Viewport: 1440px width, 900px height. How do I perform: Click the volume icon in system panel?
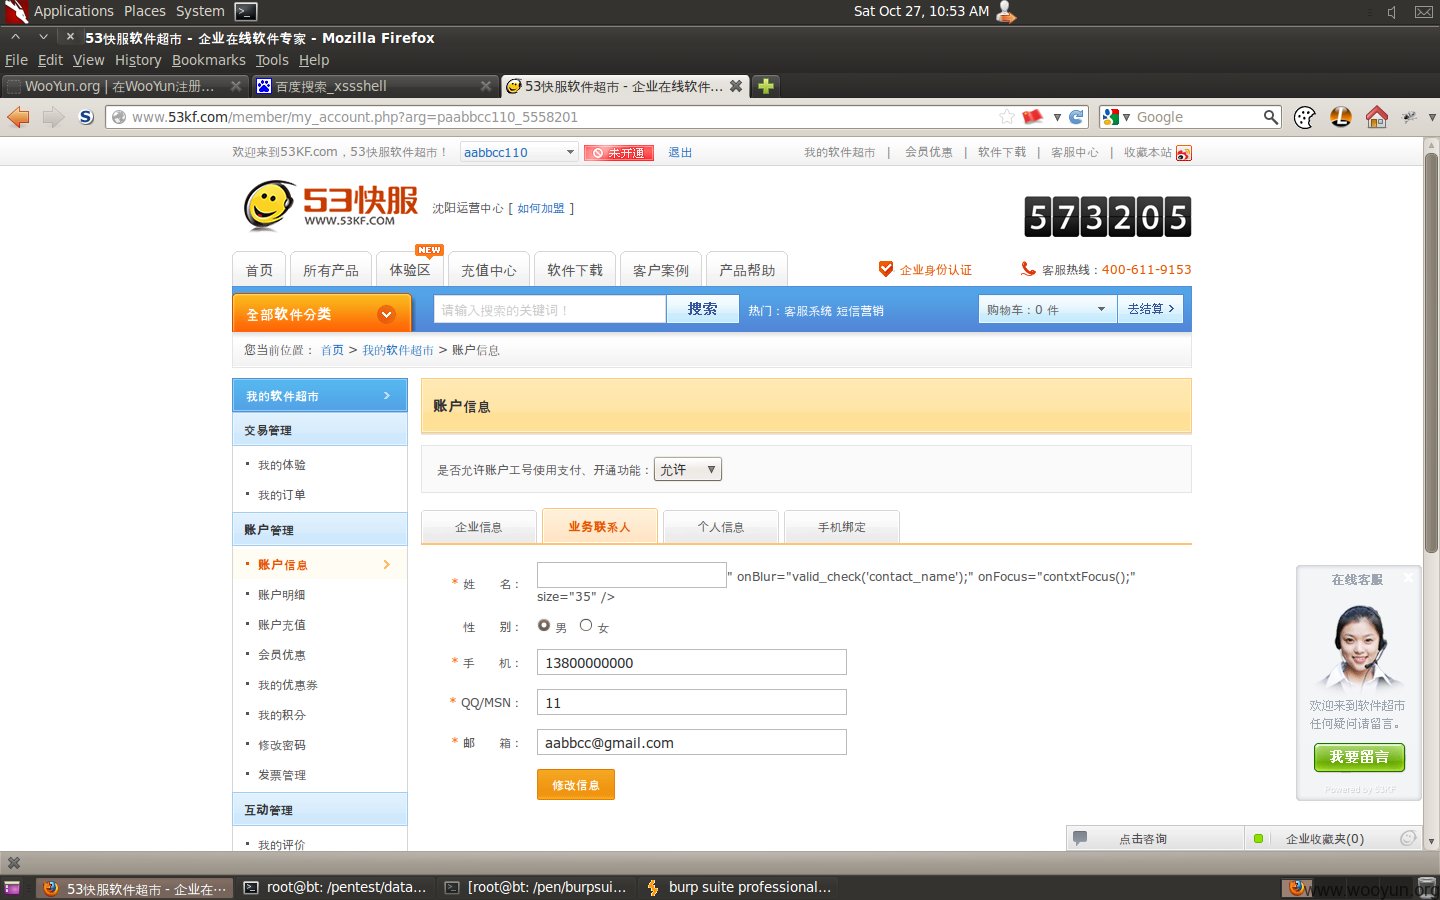click(x=1392, y=12)
